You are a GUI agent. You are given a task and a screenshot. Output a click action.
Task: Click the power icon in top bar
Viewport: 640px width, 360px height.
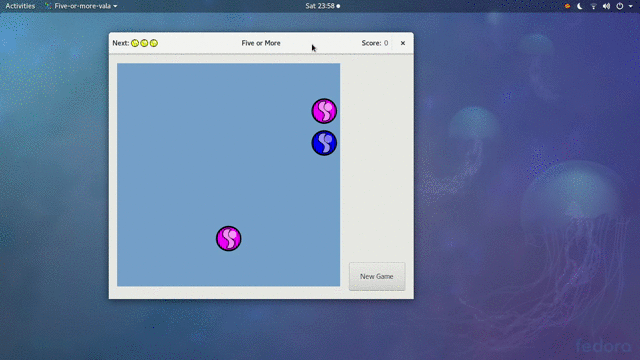pyautogui.click(x=620, y=6)
